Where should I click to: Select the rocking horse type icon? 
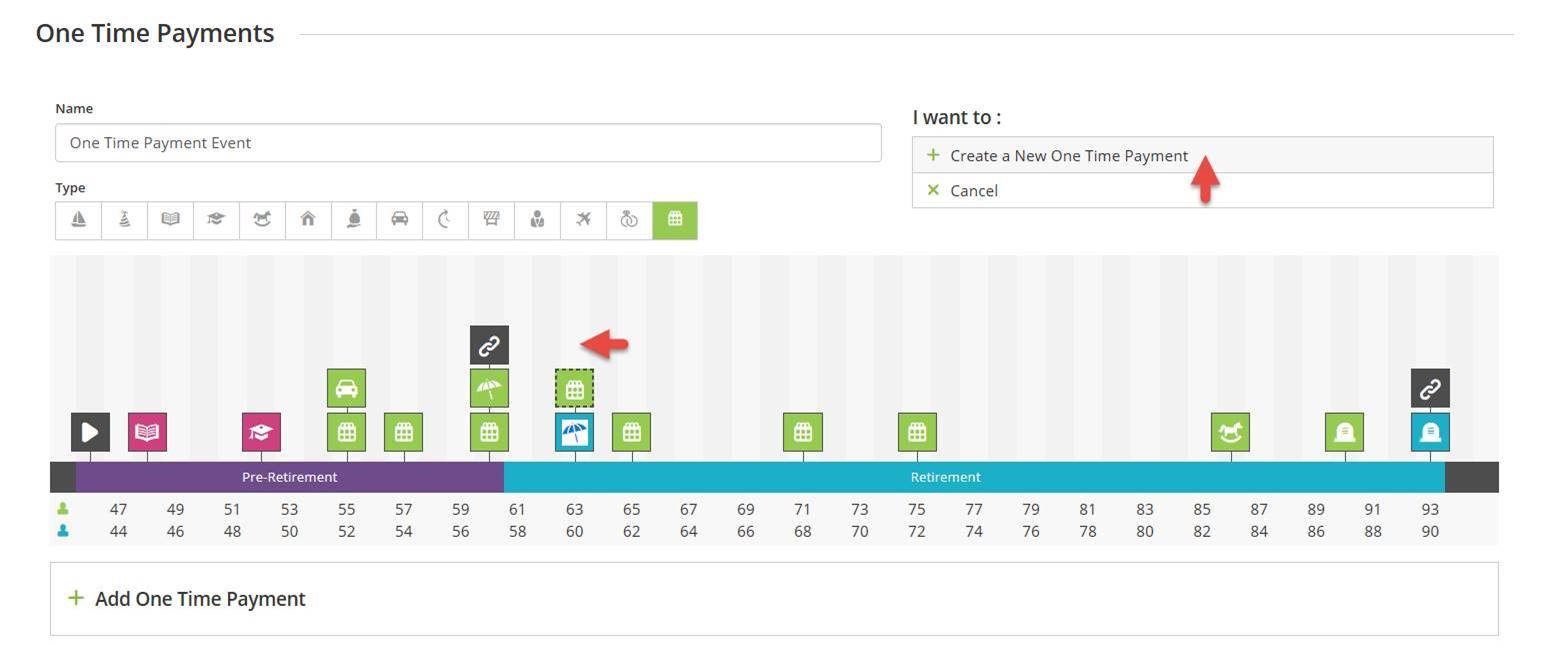click(x=262, y=220)
